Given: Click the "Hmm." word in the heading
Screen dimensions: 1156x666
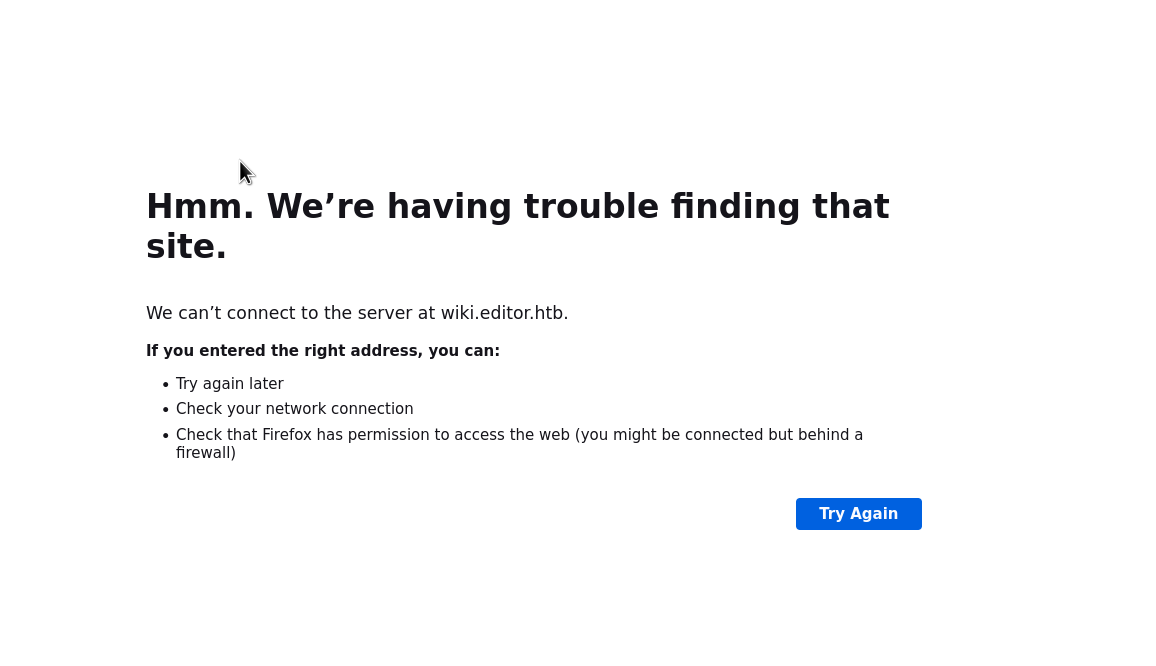Looking at the screenshot, I should [x=200, y=207].
